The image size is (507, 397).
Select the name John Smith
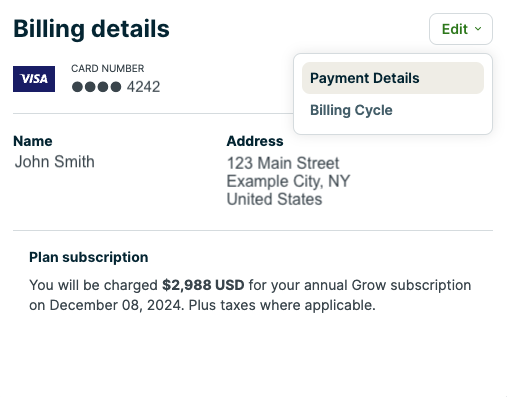(55, 162)
